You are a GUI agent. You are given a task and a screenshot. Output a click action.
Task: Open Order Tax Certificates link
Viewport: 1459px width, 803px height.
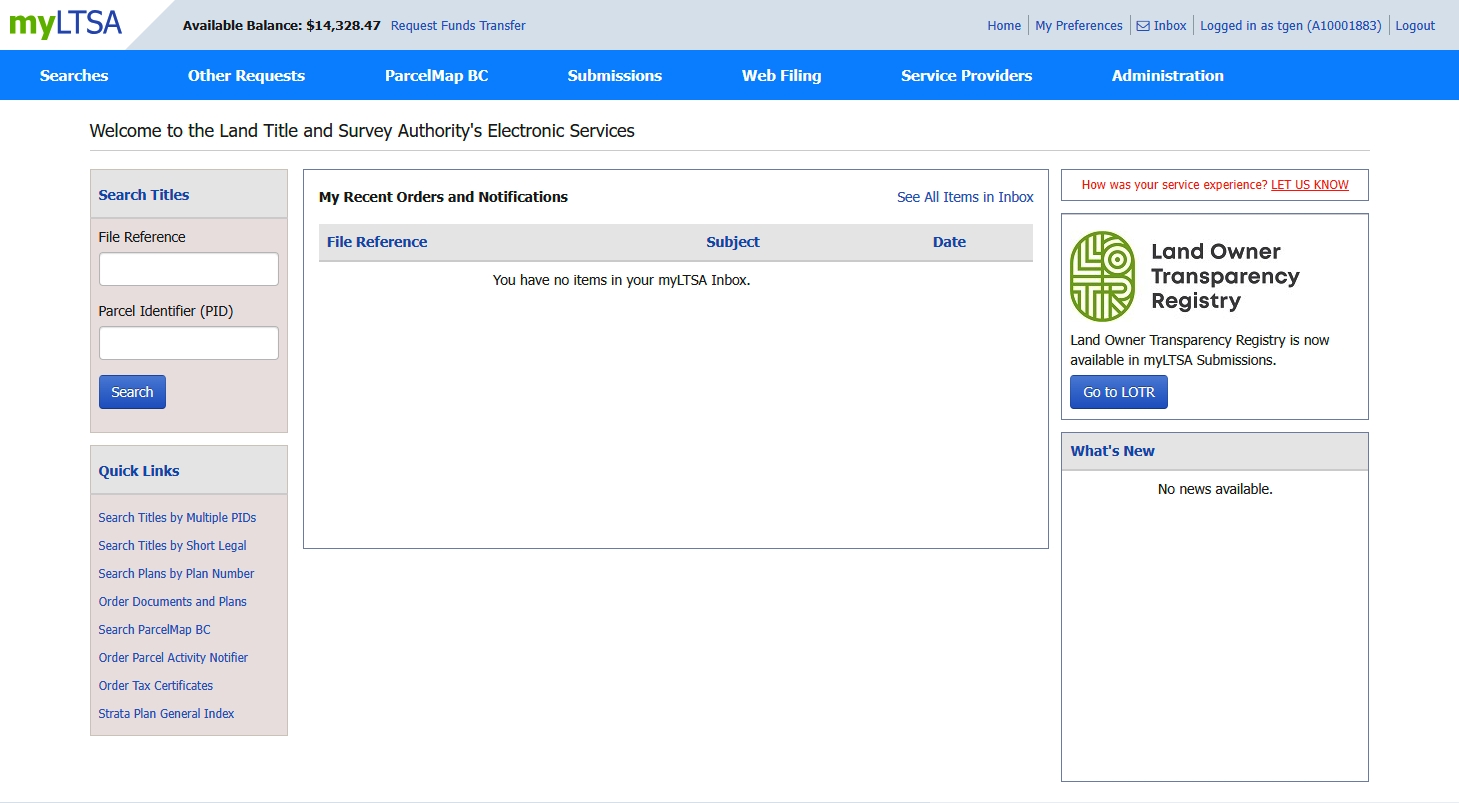(x=156, y=686)
